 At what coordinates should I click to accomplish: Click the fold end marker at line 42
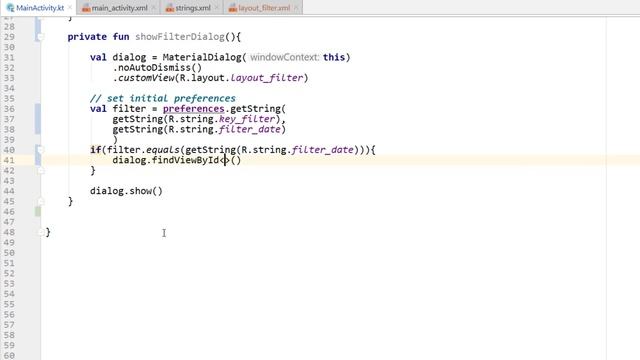[40, 171]
